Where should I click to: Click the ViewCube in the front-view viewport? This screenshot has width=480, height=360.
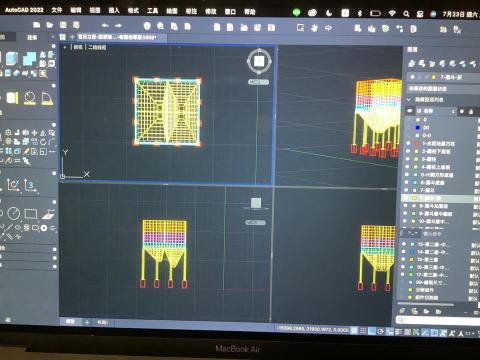pos(256,203)
